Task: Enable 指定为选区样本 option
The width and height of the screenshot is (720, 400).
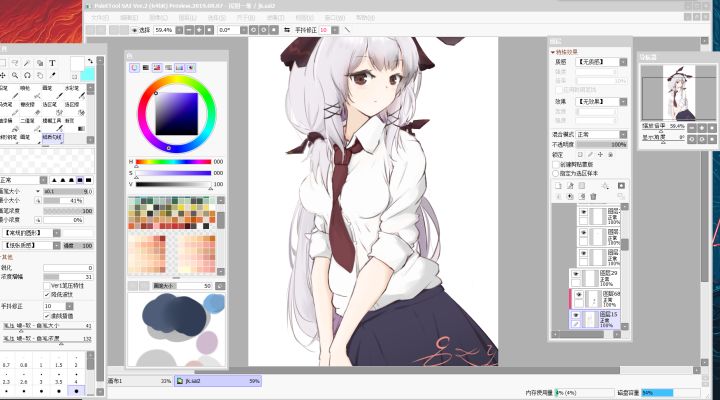Action: click(x=556, y=174)
